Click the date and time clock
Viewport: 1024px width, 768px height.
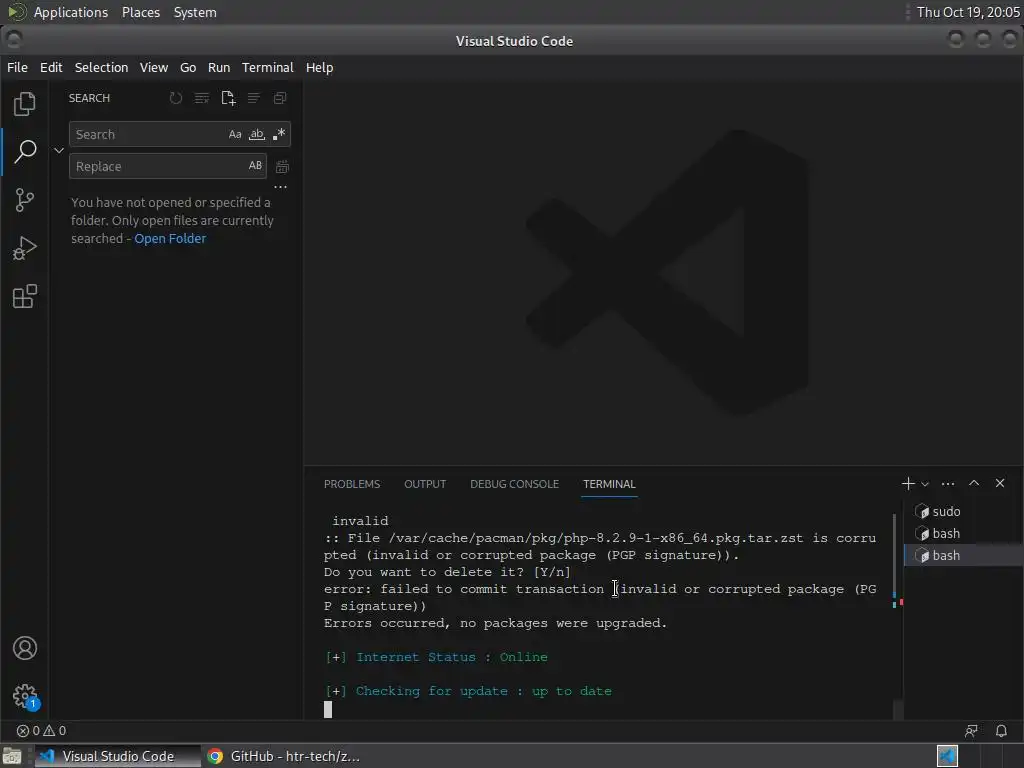click(968, 12)
